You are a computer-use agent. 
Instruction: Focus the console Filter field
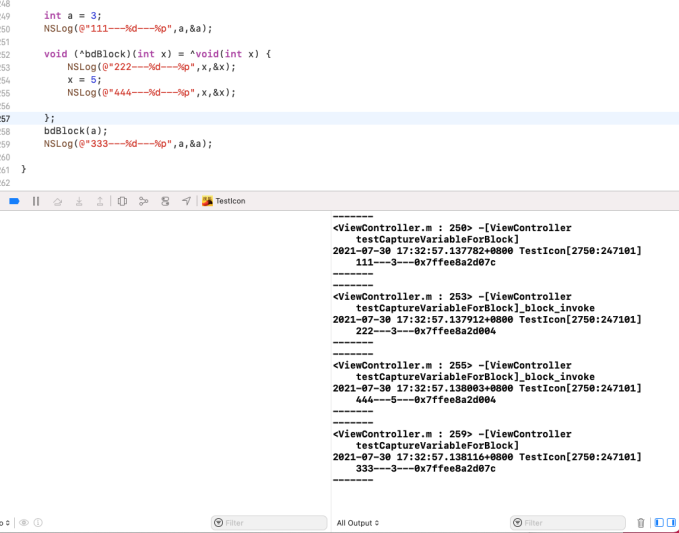[x=568, y=523]
